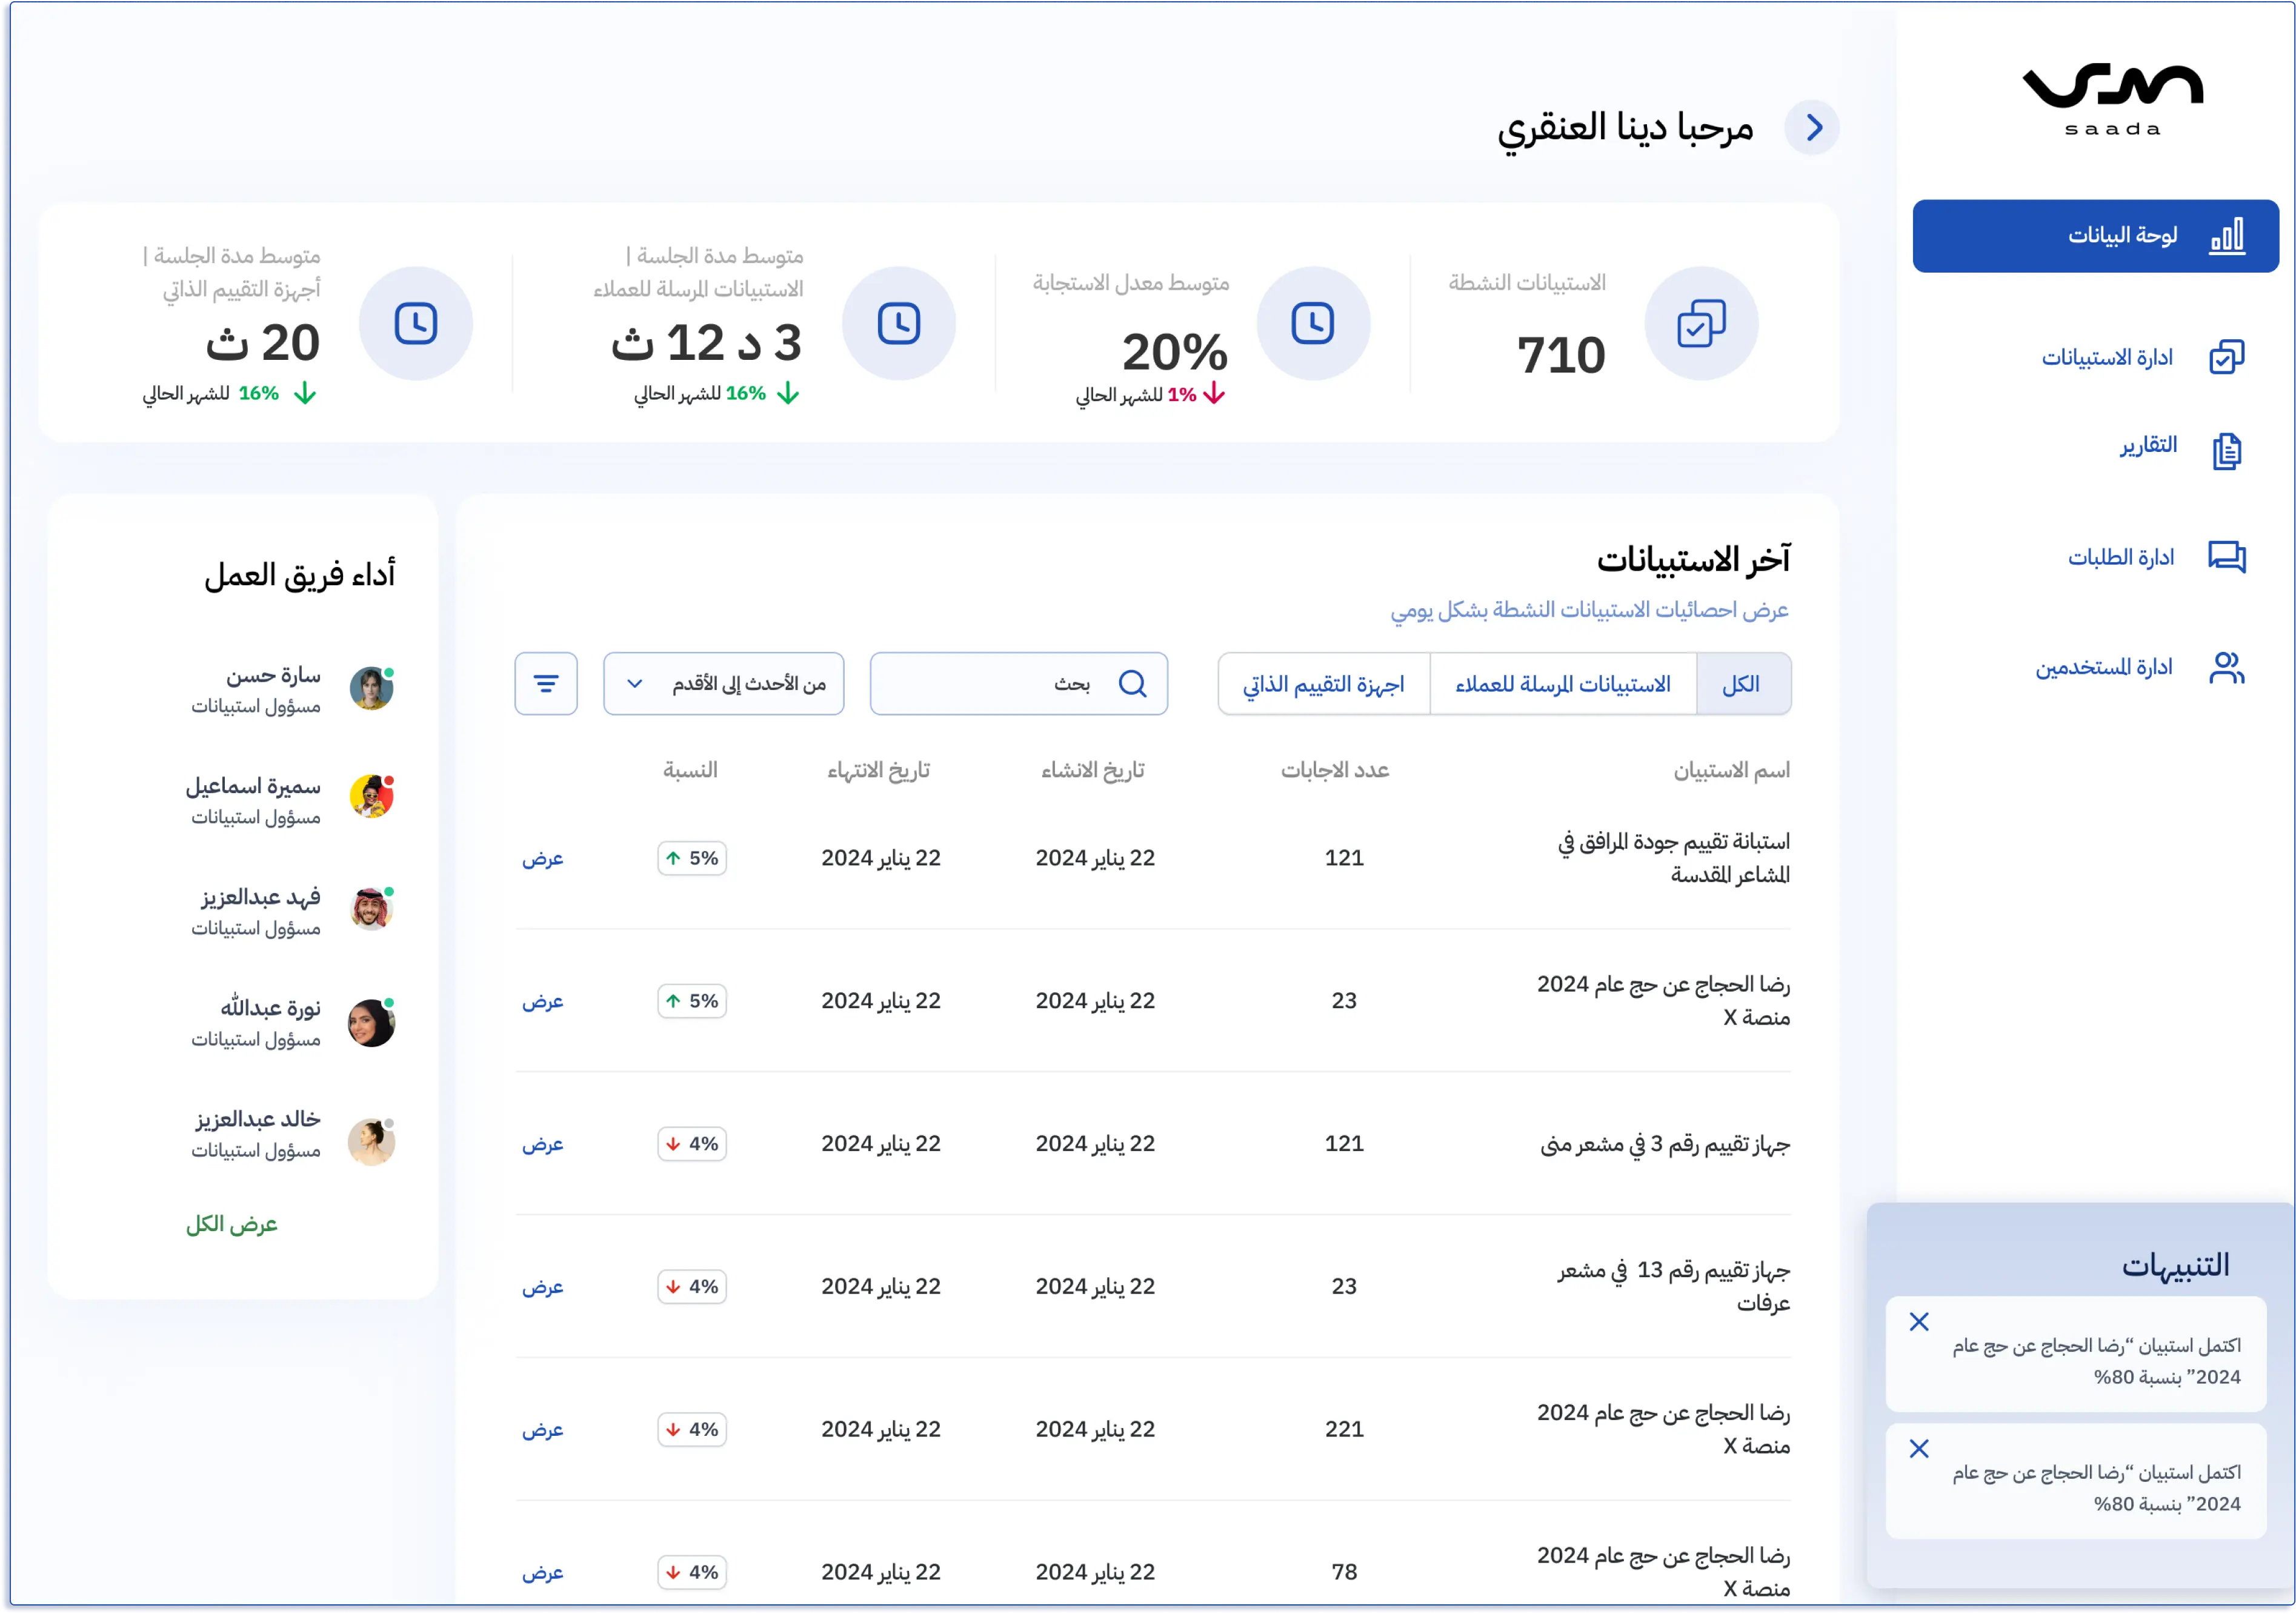Click the filter icon button beside sort dropdown
The width and height of the screenshot is (2296, 1614).
point(546,684)
